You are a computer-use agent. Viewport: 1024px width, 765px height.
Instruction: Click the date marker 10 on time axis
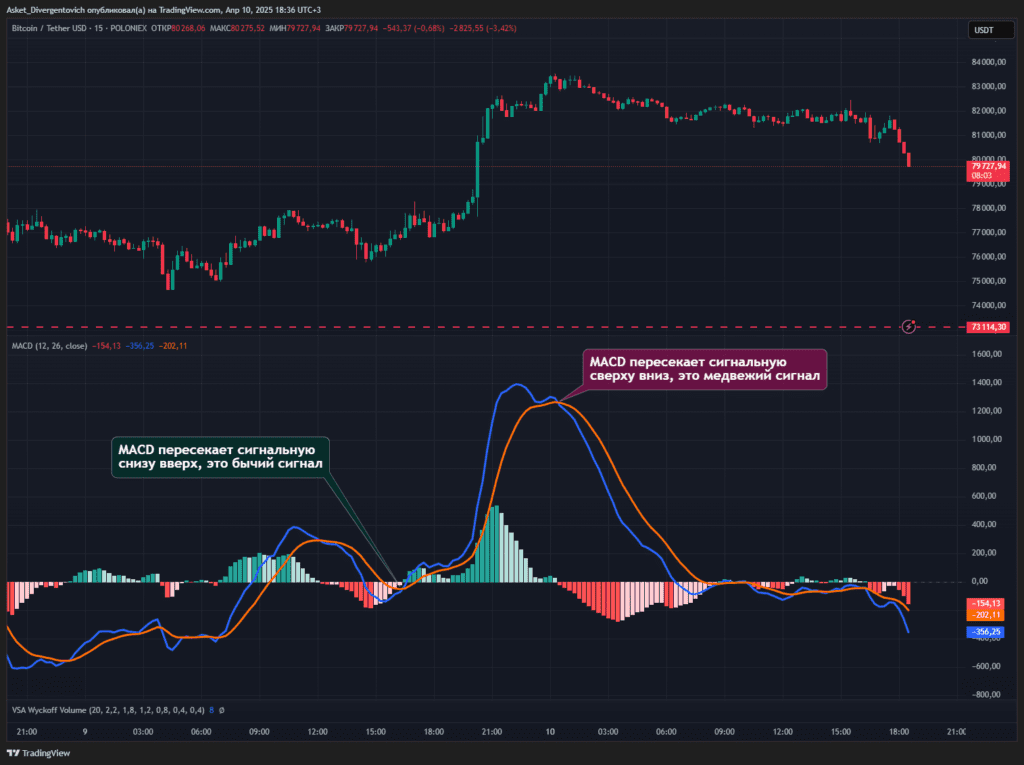tap(550, 732)
